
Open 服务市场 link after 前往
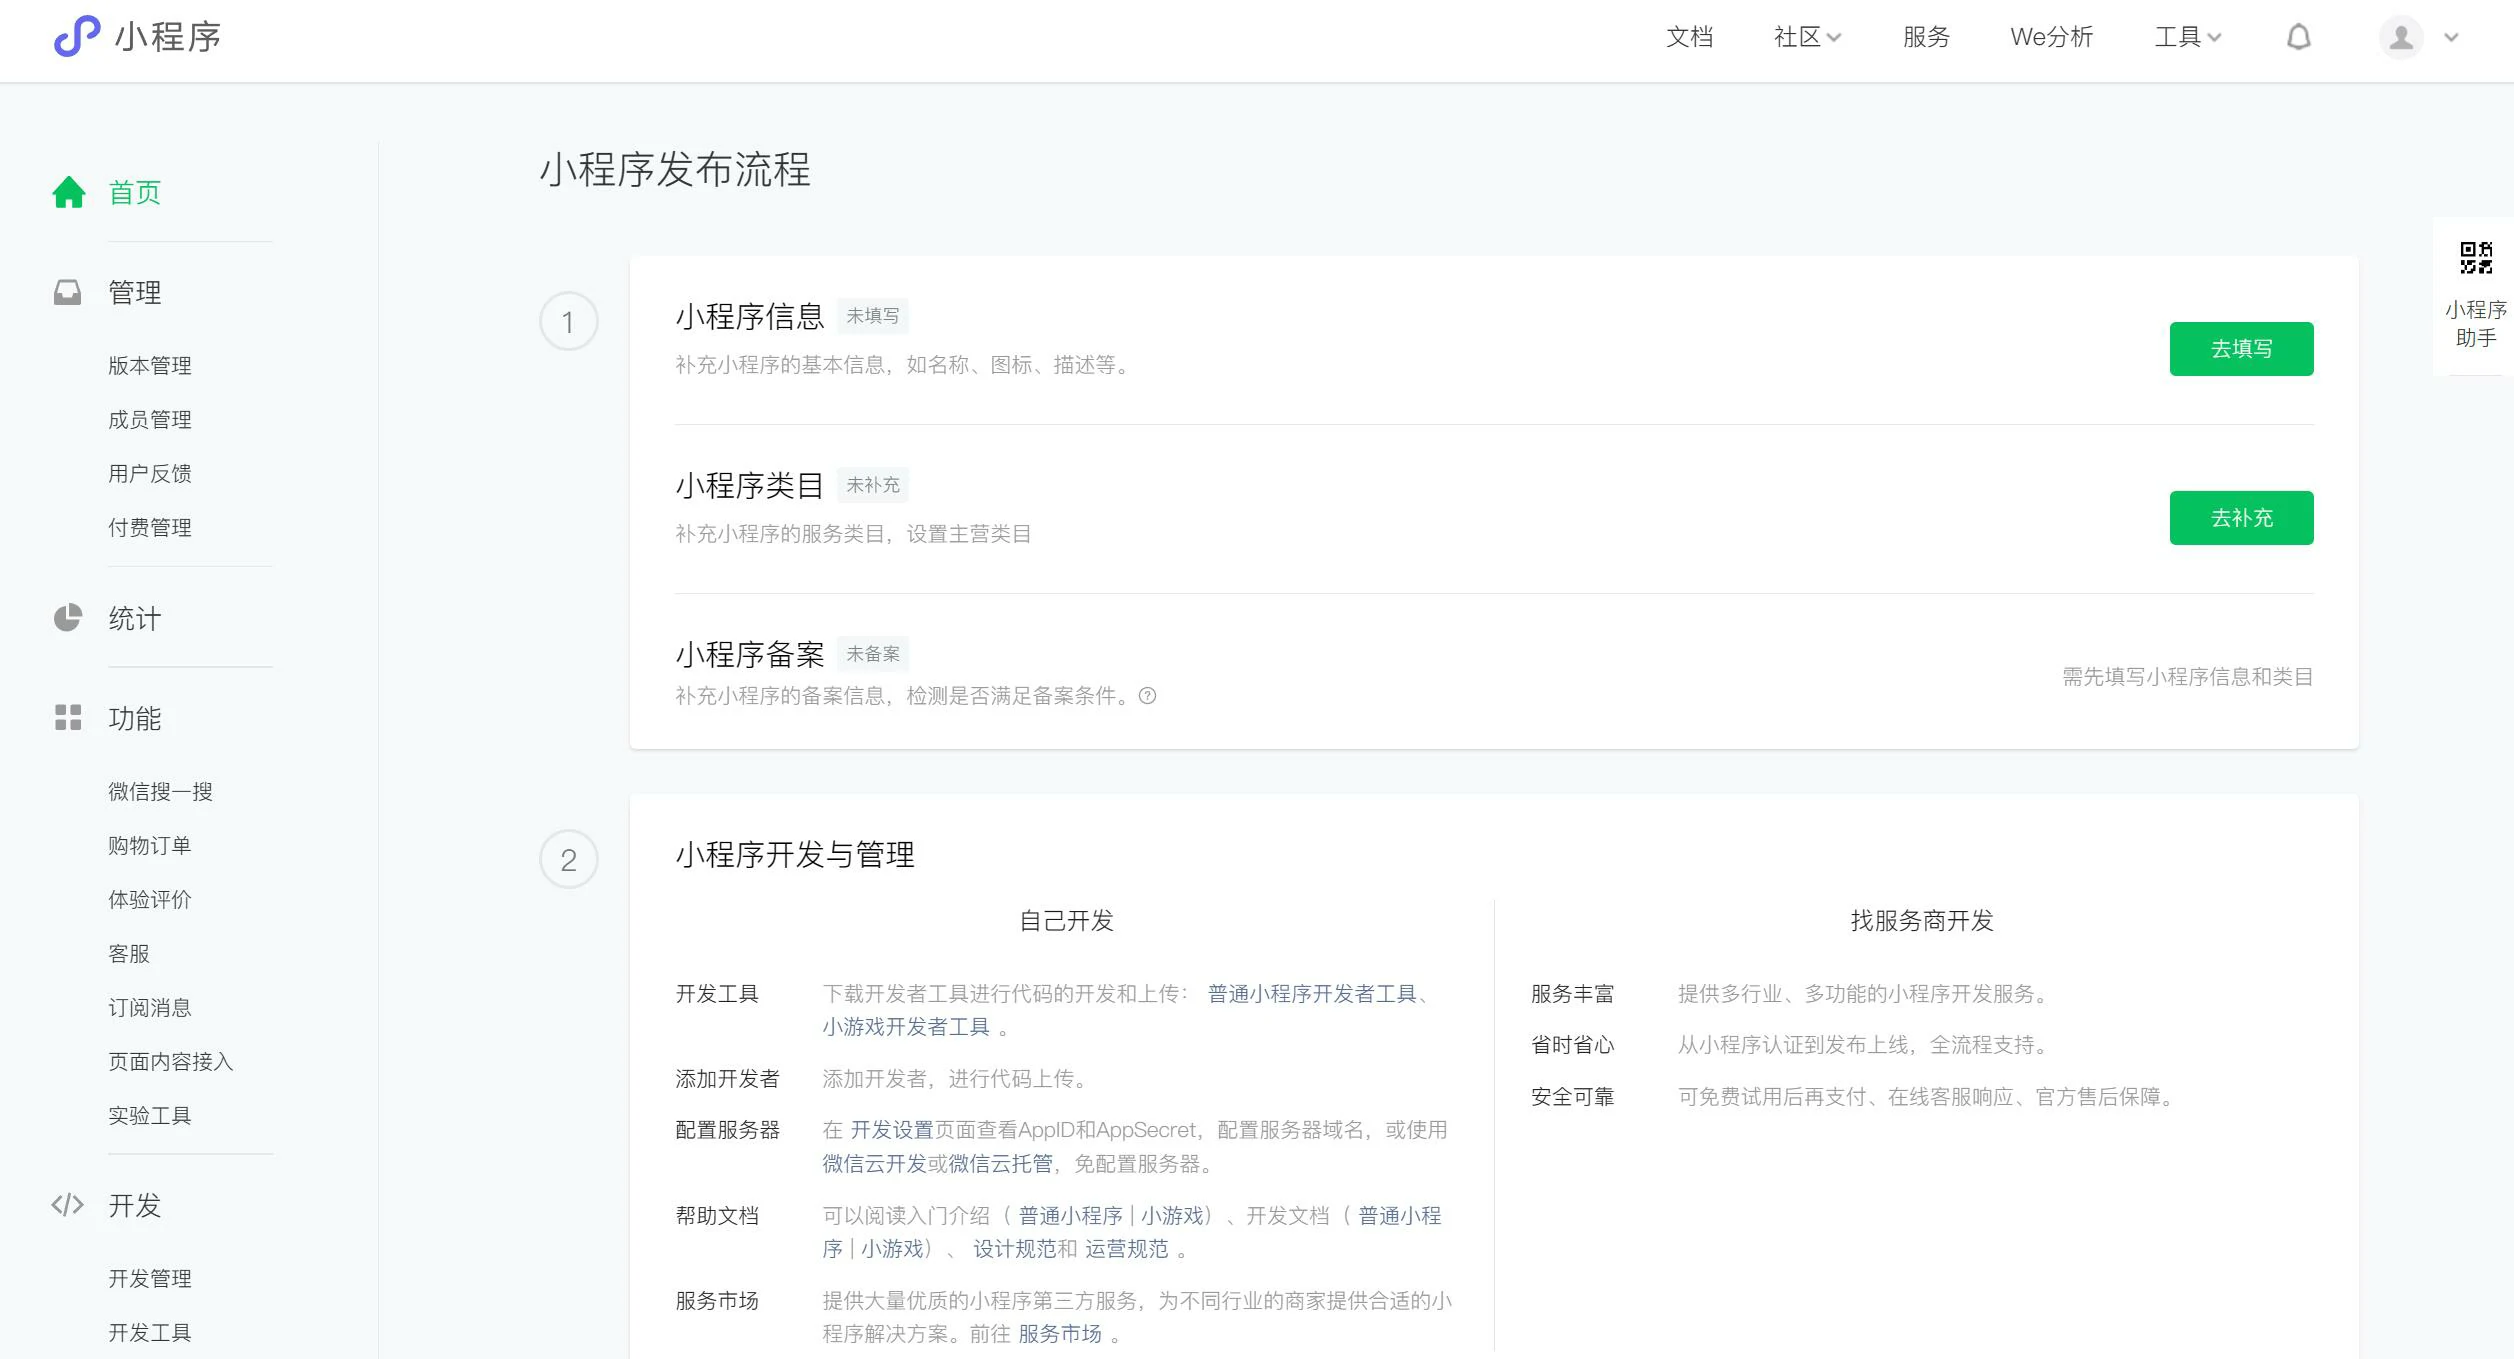1060,1333
